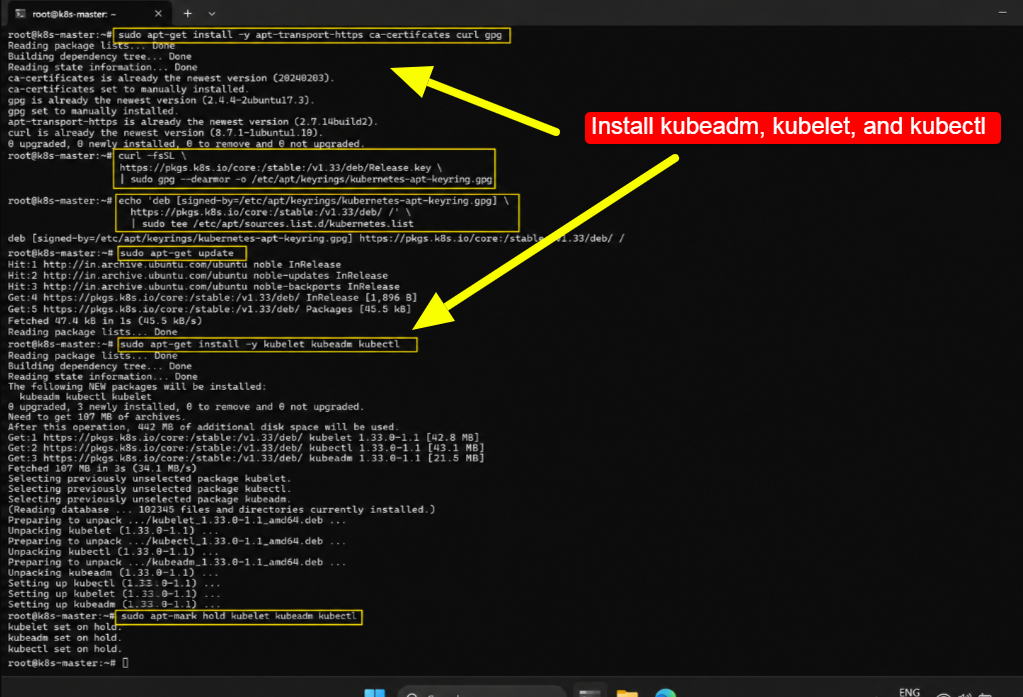Select the root@k8s-master terminal tab
Screen dimensions: 1023x697
(90, 13)
